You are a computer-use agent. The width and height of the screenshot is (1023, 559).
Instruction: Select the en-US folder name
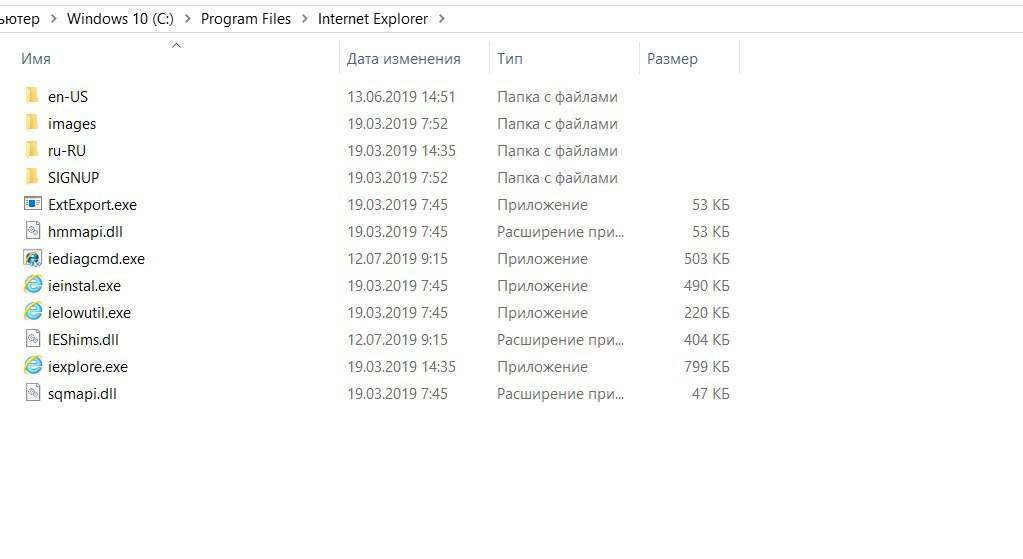68,97
